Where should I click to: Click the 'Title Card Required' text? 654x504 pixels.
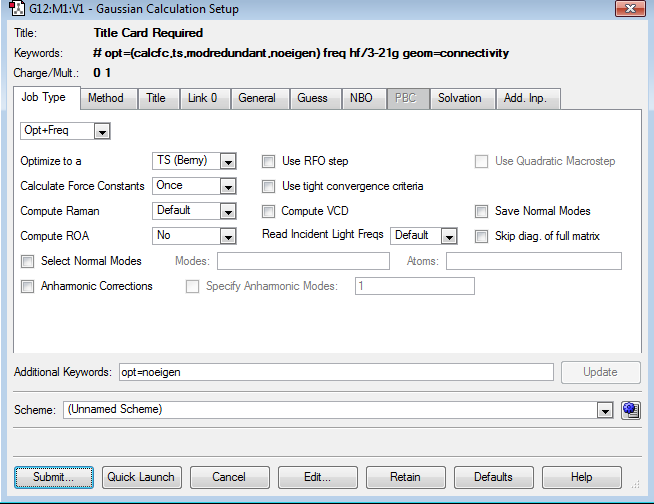point(148,33)
